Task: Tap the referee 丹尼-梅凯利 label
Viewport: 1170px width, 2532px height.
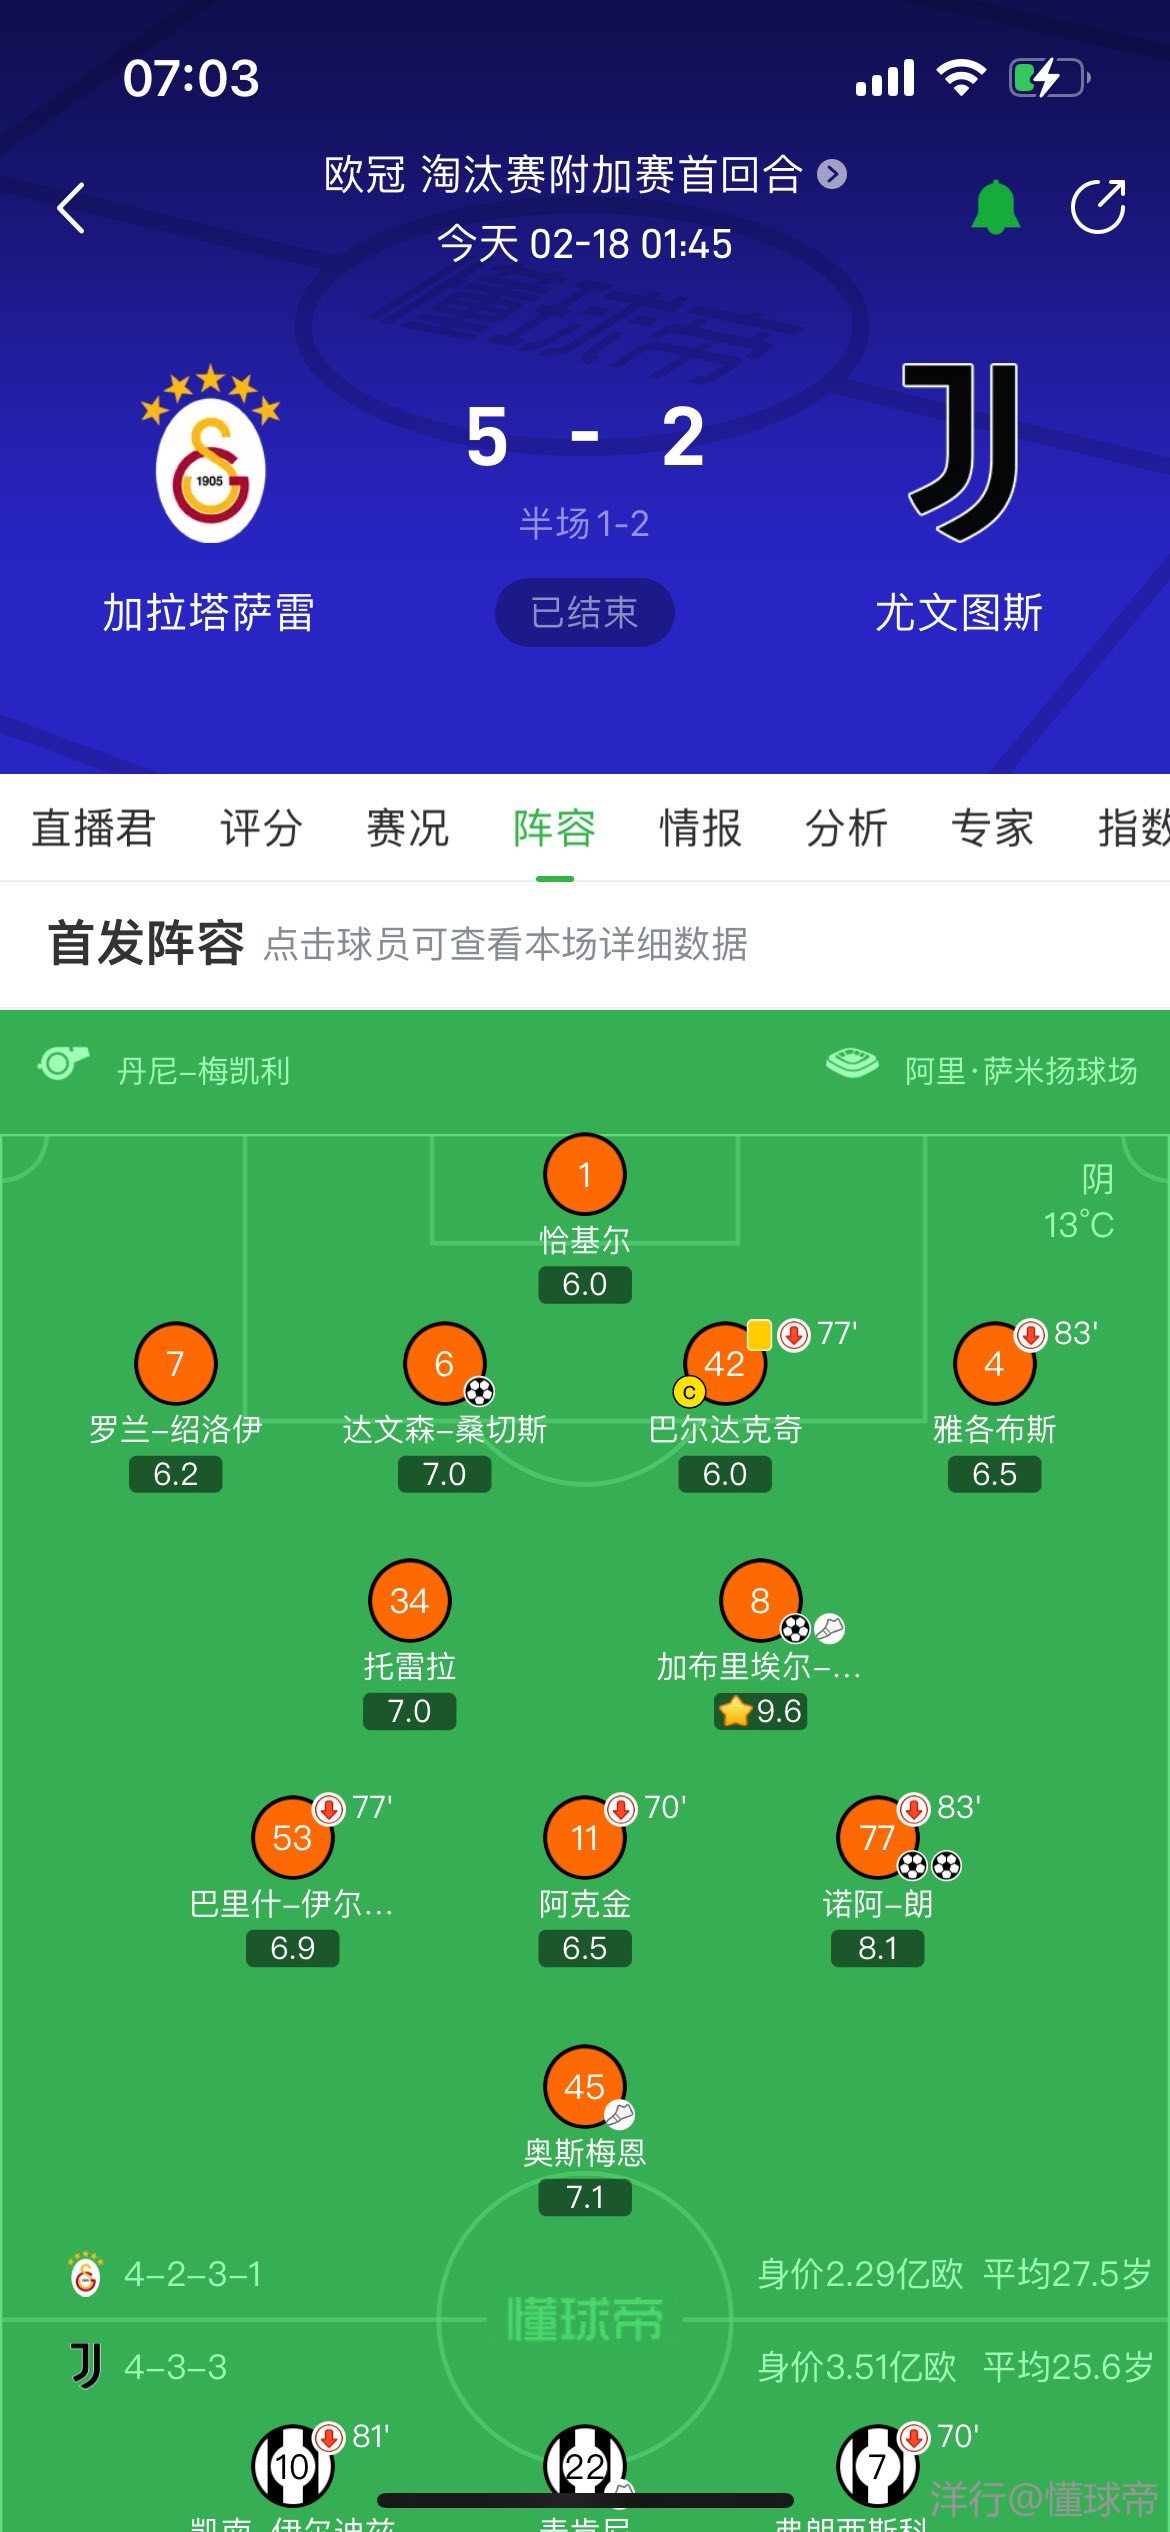Action: tap(203, 1071)
